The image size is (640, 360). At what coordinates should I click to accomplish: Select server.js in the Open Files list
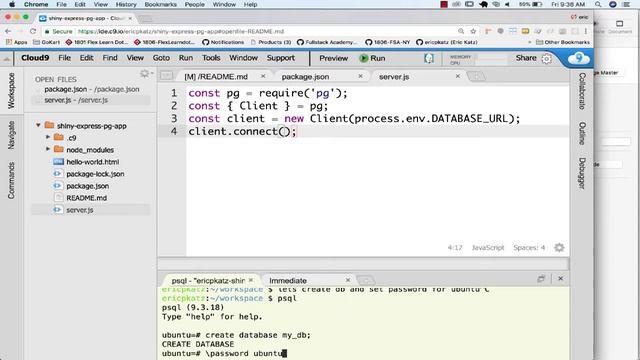coord(76,100)
